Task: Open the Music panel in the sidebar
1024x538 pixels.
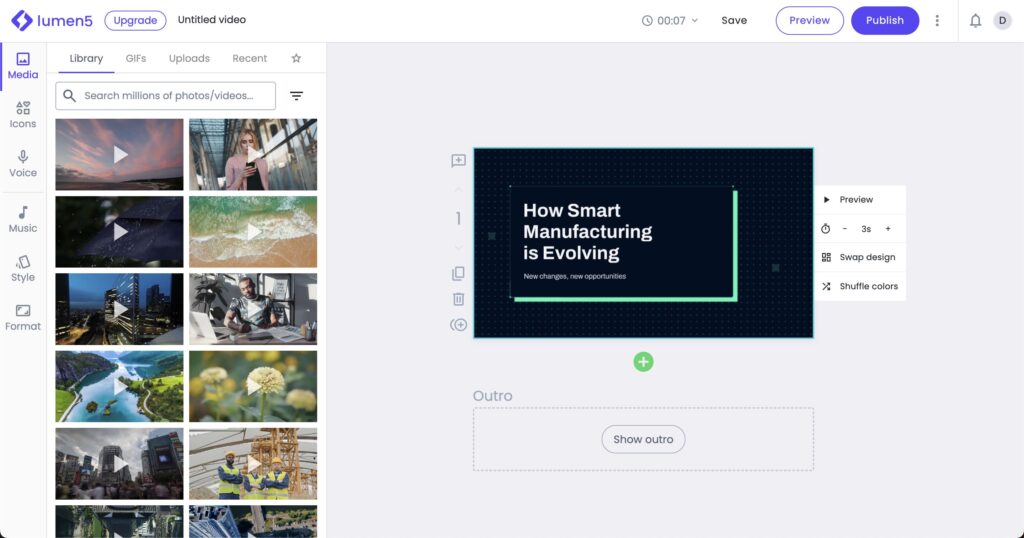Action: point(23,219)
